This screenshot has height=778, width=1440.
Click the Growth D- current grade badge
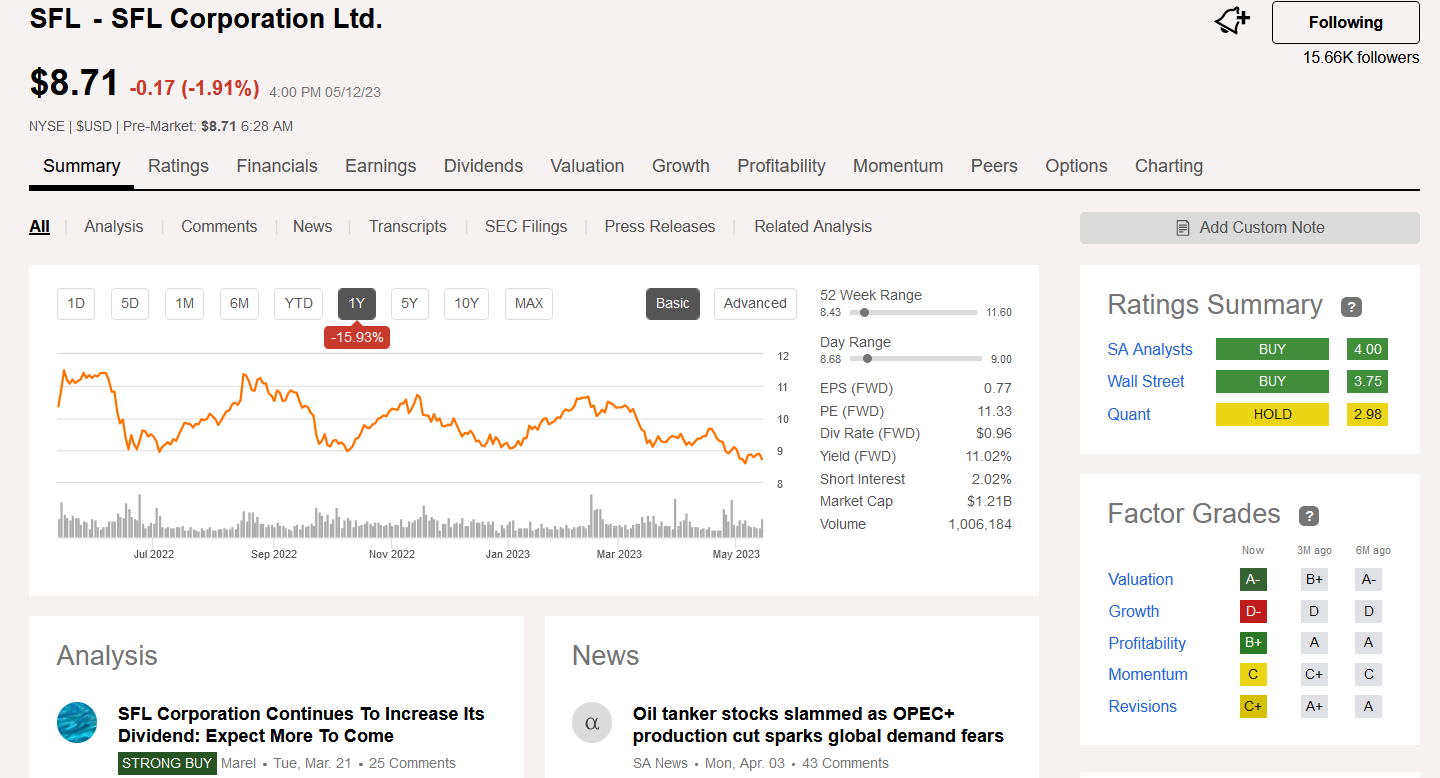click(x=1253, y=612)
